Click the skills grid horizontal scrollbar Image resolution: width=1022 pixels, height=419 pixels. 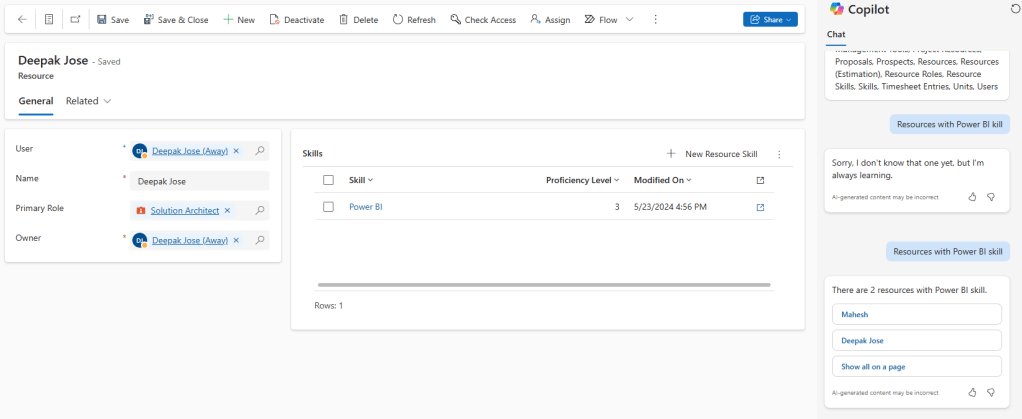543,285
